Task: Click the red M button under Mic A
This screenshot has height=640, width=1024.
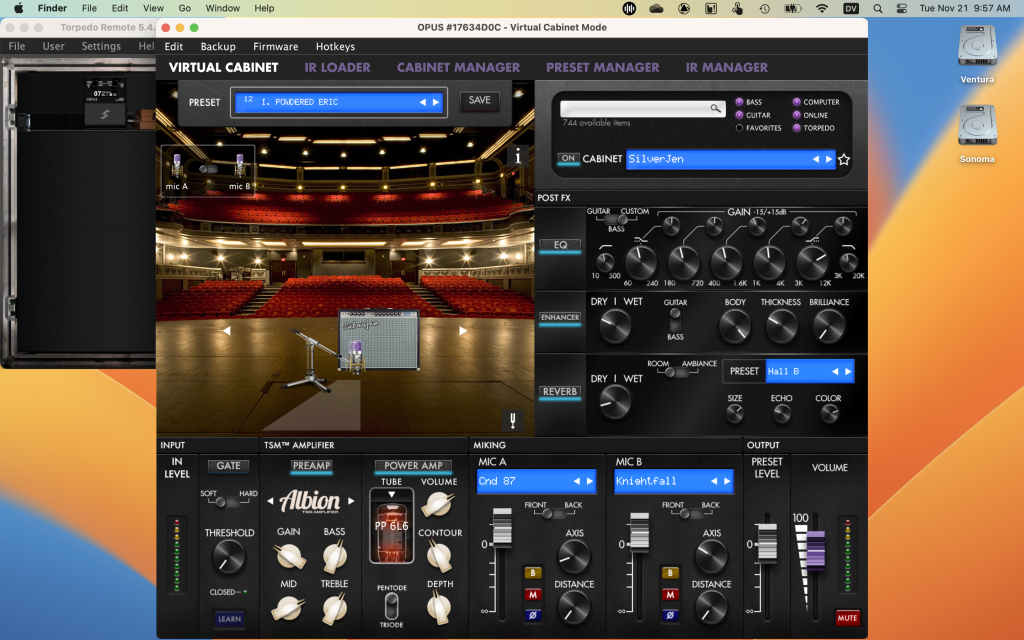Action: pos(532,595)
